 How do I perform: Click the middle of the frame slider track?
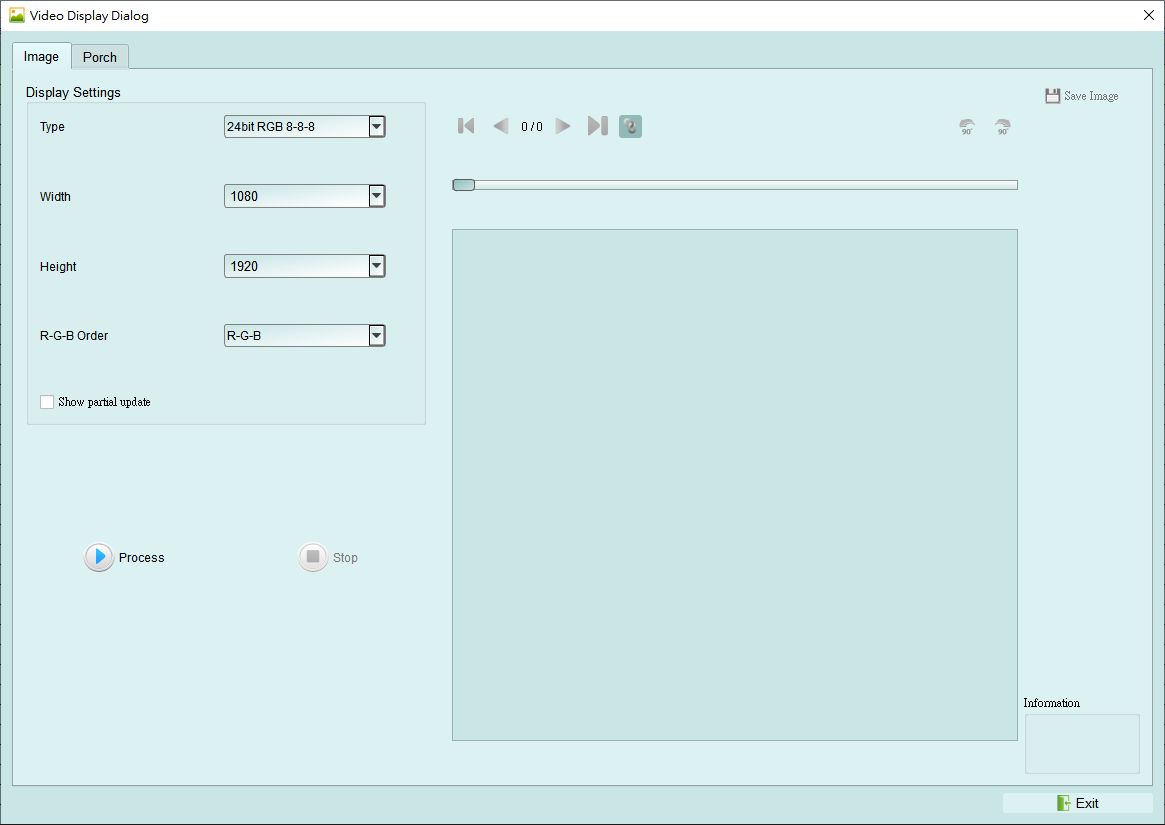click(x=735, y=185)
